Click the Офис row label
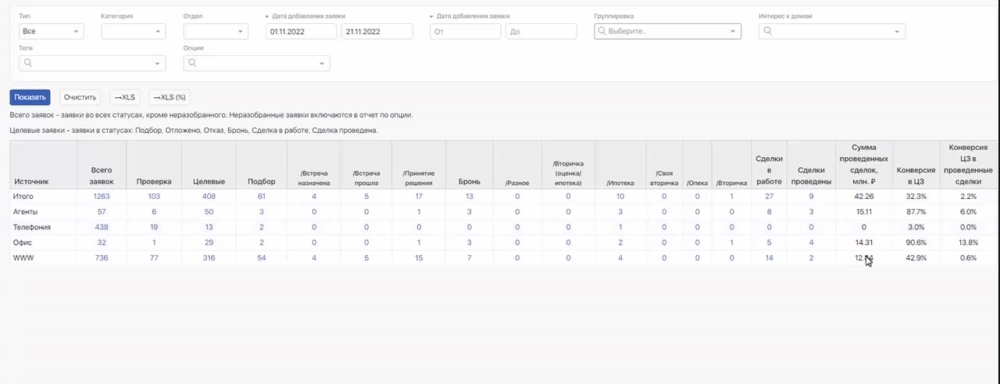 (22, 242)
